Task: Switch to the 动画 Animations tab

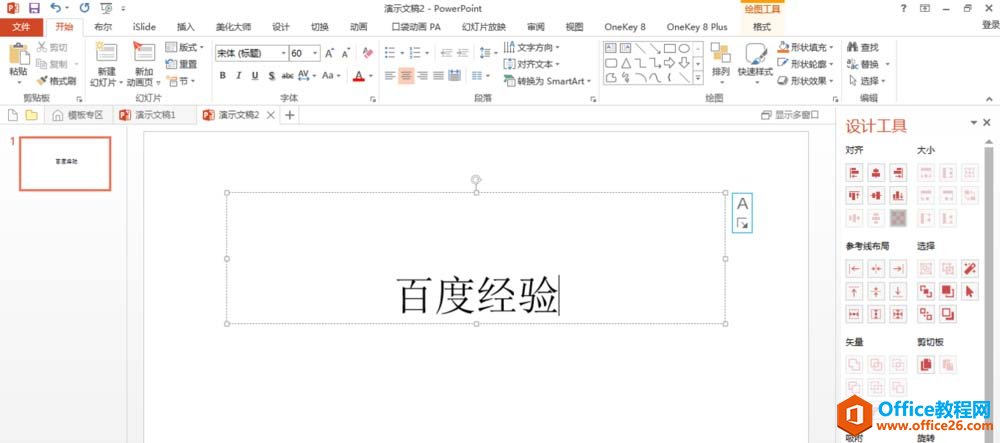Action: pos(358,27)
